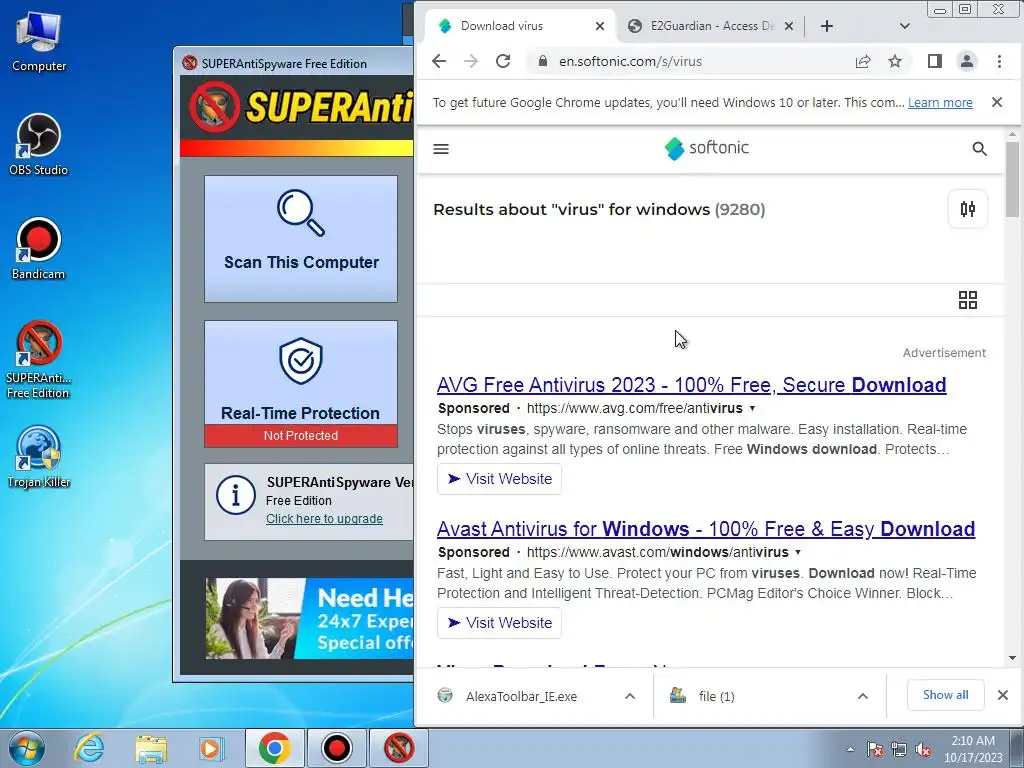Open the OBS Studio desktop shortcut
This screenshot has height=768, width=1024.
(39, 144)
